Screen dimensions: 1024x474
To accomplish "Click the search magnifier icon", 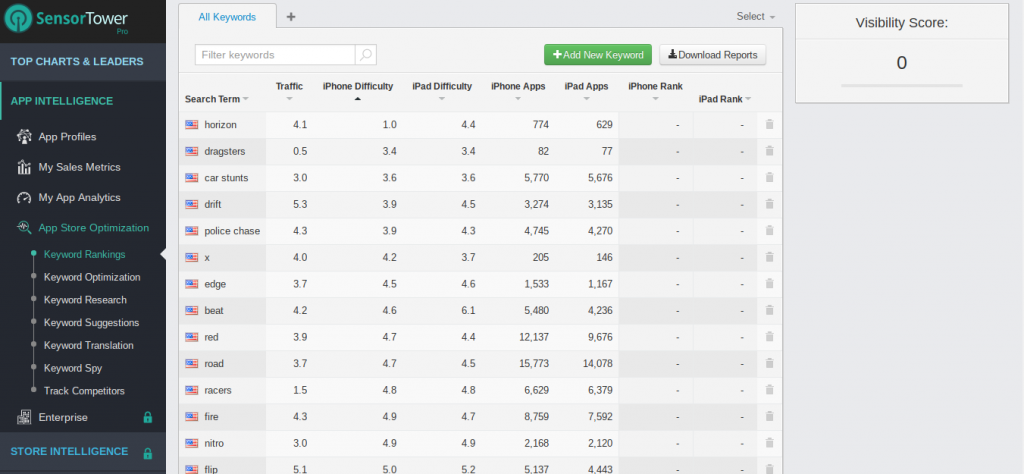I will pos(366,55).
